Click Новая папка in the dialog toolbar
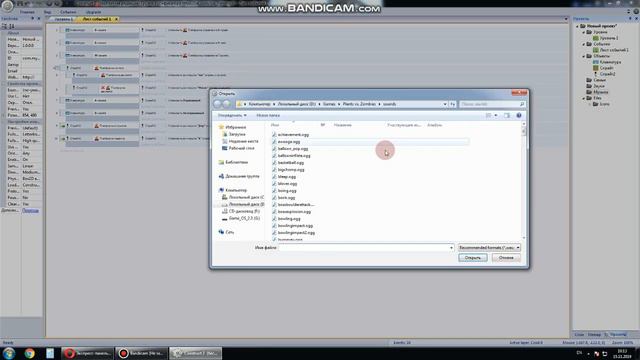The image size is (640, 360). (268, 116)
